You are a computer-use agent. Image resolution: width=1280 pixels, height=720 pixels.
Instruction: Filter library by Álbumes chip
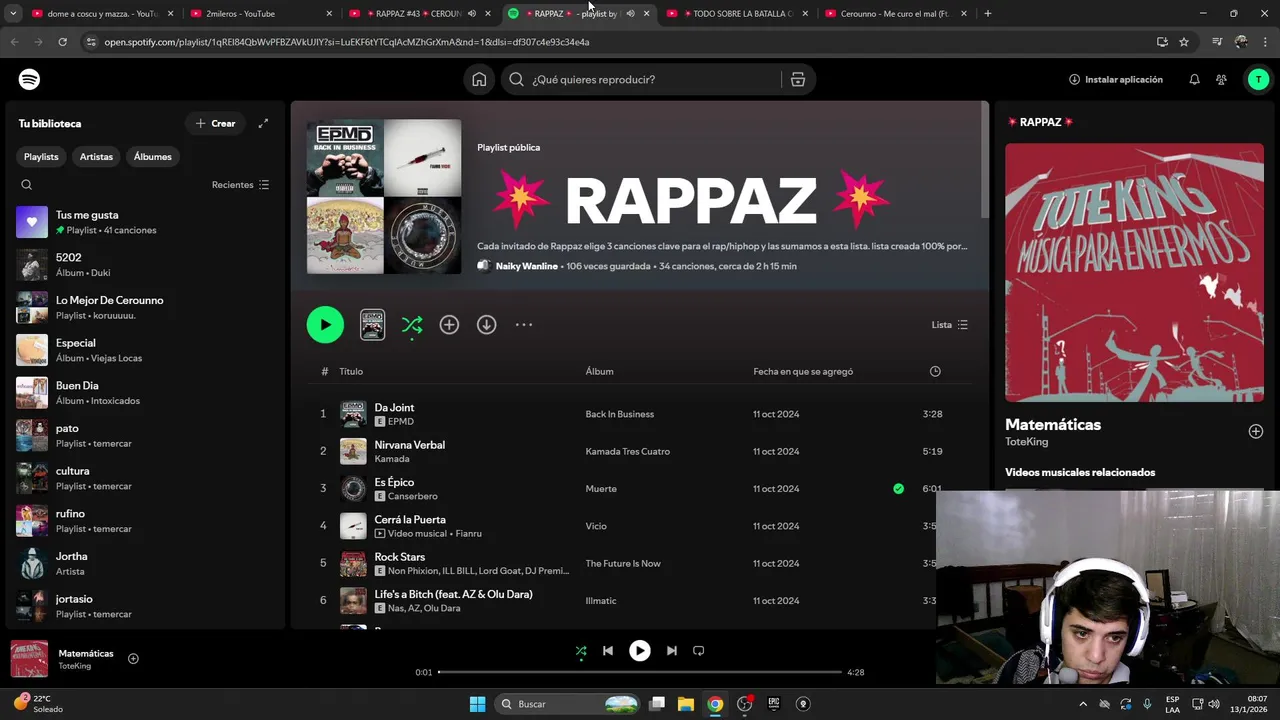click(153, 157)
